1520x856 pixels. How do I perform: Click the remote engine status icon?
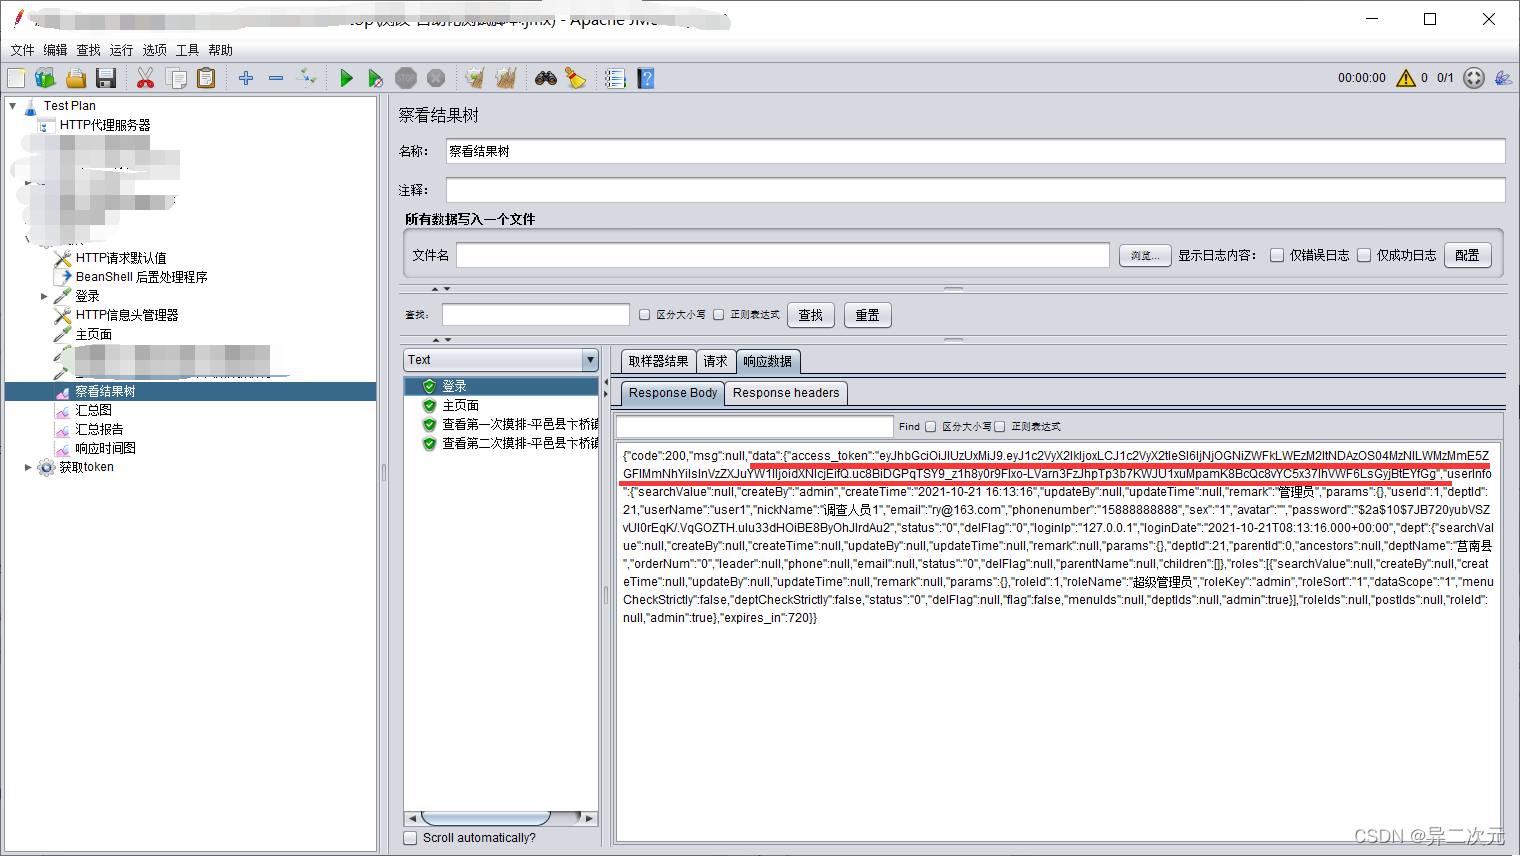pos(1474,78)
